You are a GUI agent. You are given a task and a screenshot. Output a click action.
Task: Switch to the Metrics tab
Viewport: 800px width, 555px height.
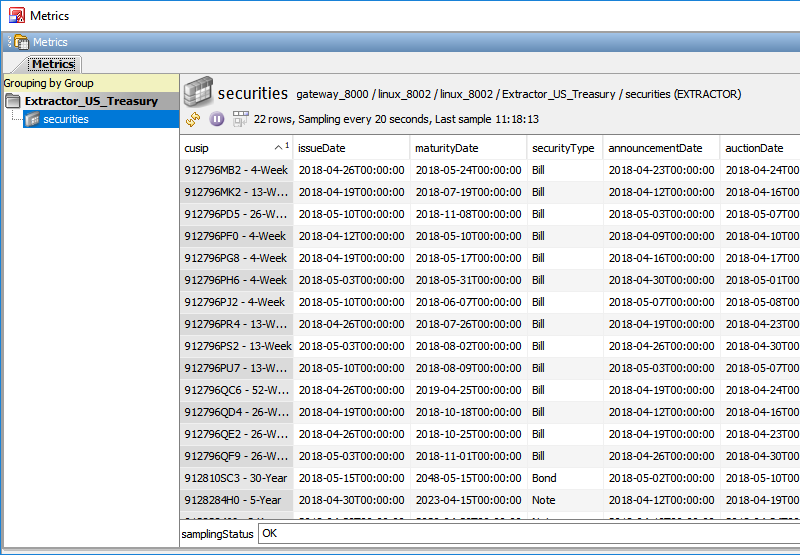click(x=53, y=64)
